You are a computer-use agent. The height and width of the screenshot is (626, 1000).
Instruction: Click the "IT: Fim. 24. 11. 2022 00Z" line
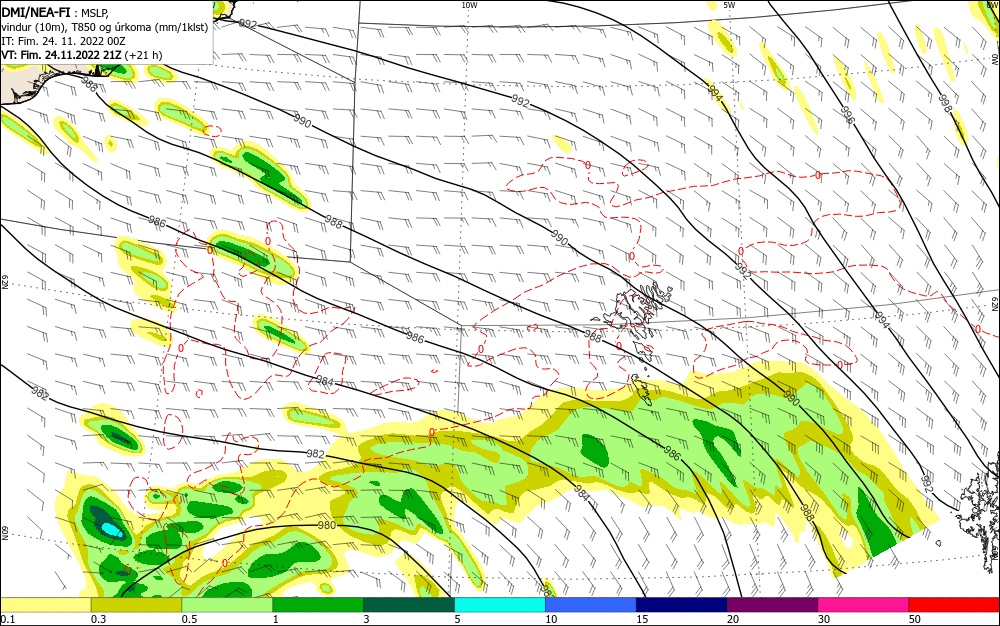(63, 41)
